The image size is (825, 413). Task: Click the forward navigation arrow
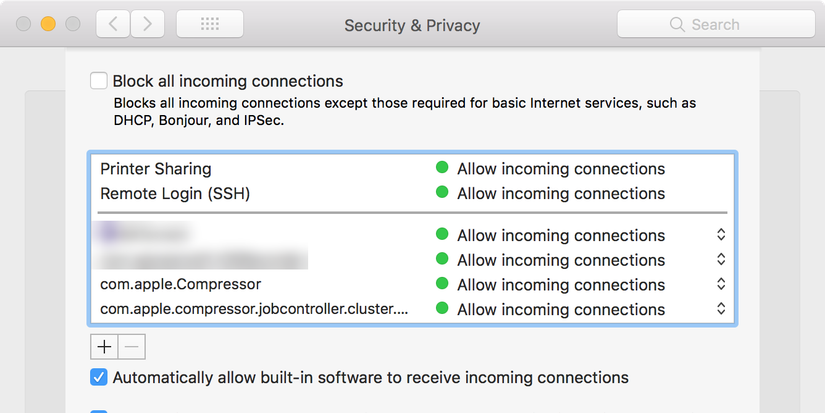147,24
